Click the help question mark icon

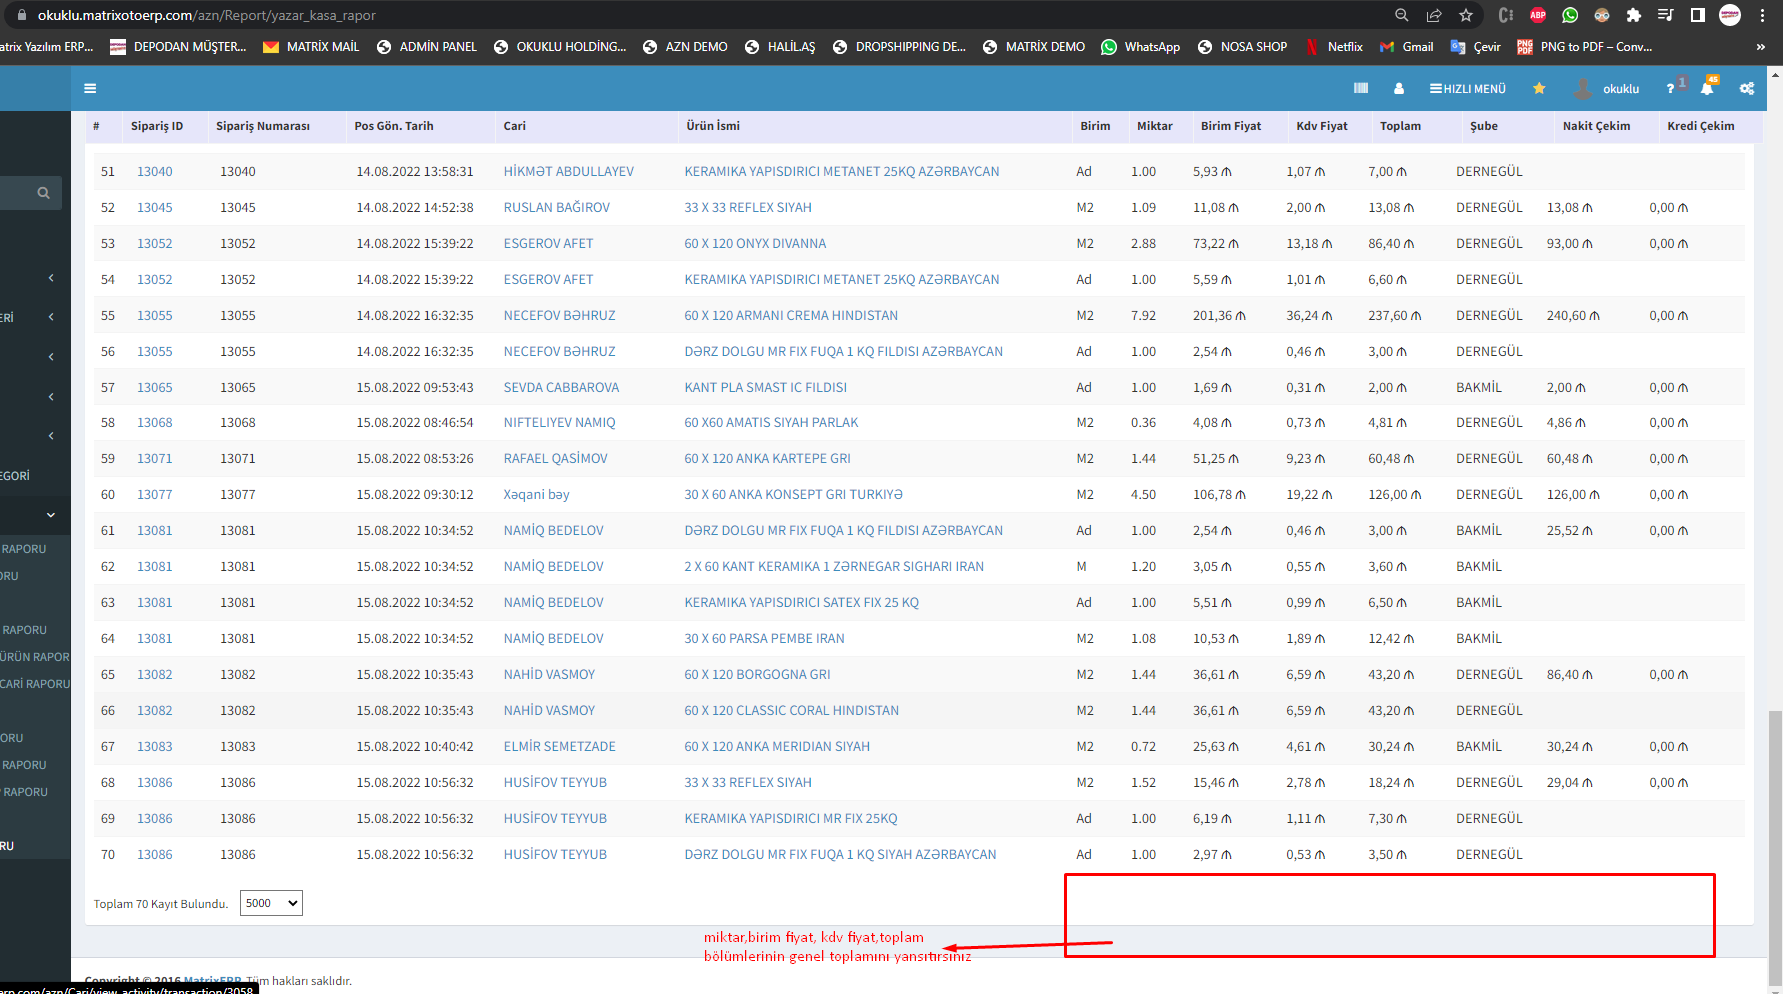click(x=1670, y=88)
